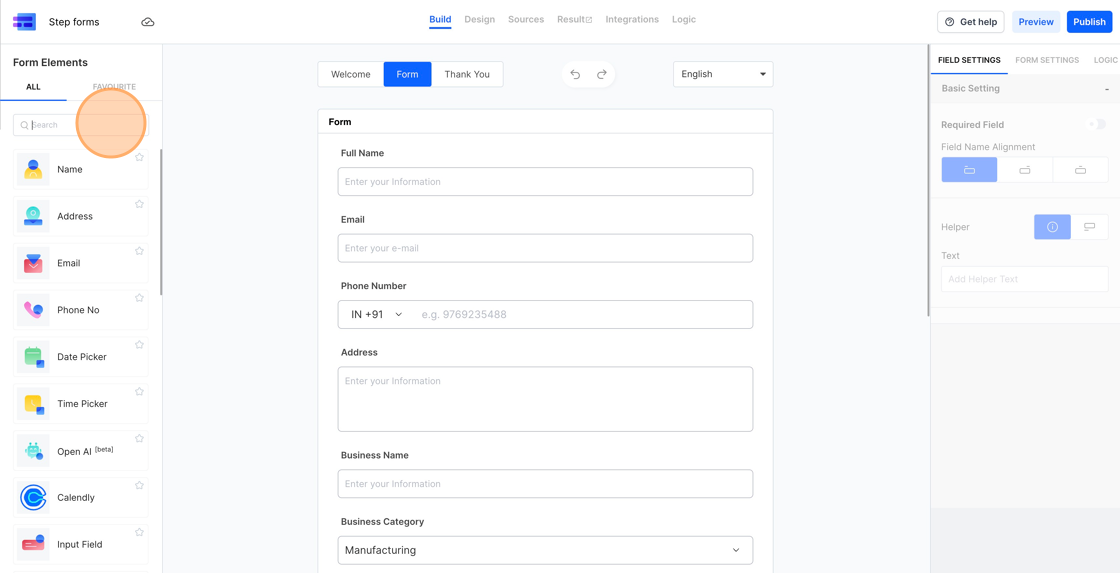Select the Open AI beta element icon
The height and width of the screenshot is (573, 1120).
[x=33, y=451]
